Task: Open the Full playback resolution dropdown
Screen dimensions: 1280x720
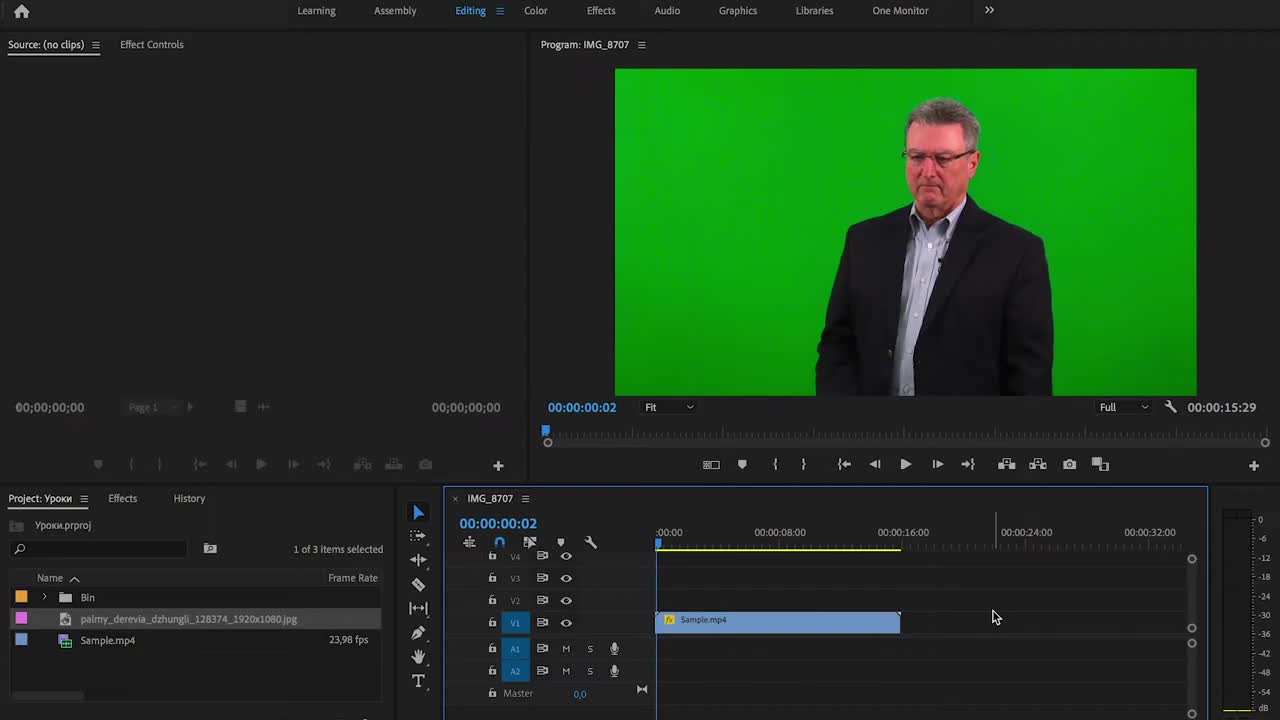Action: (1124, 407)
